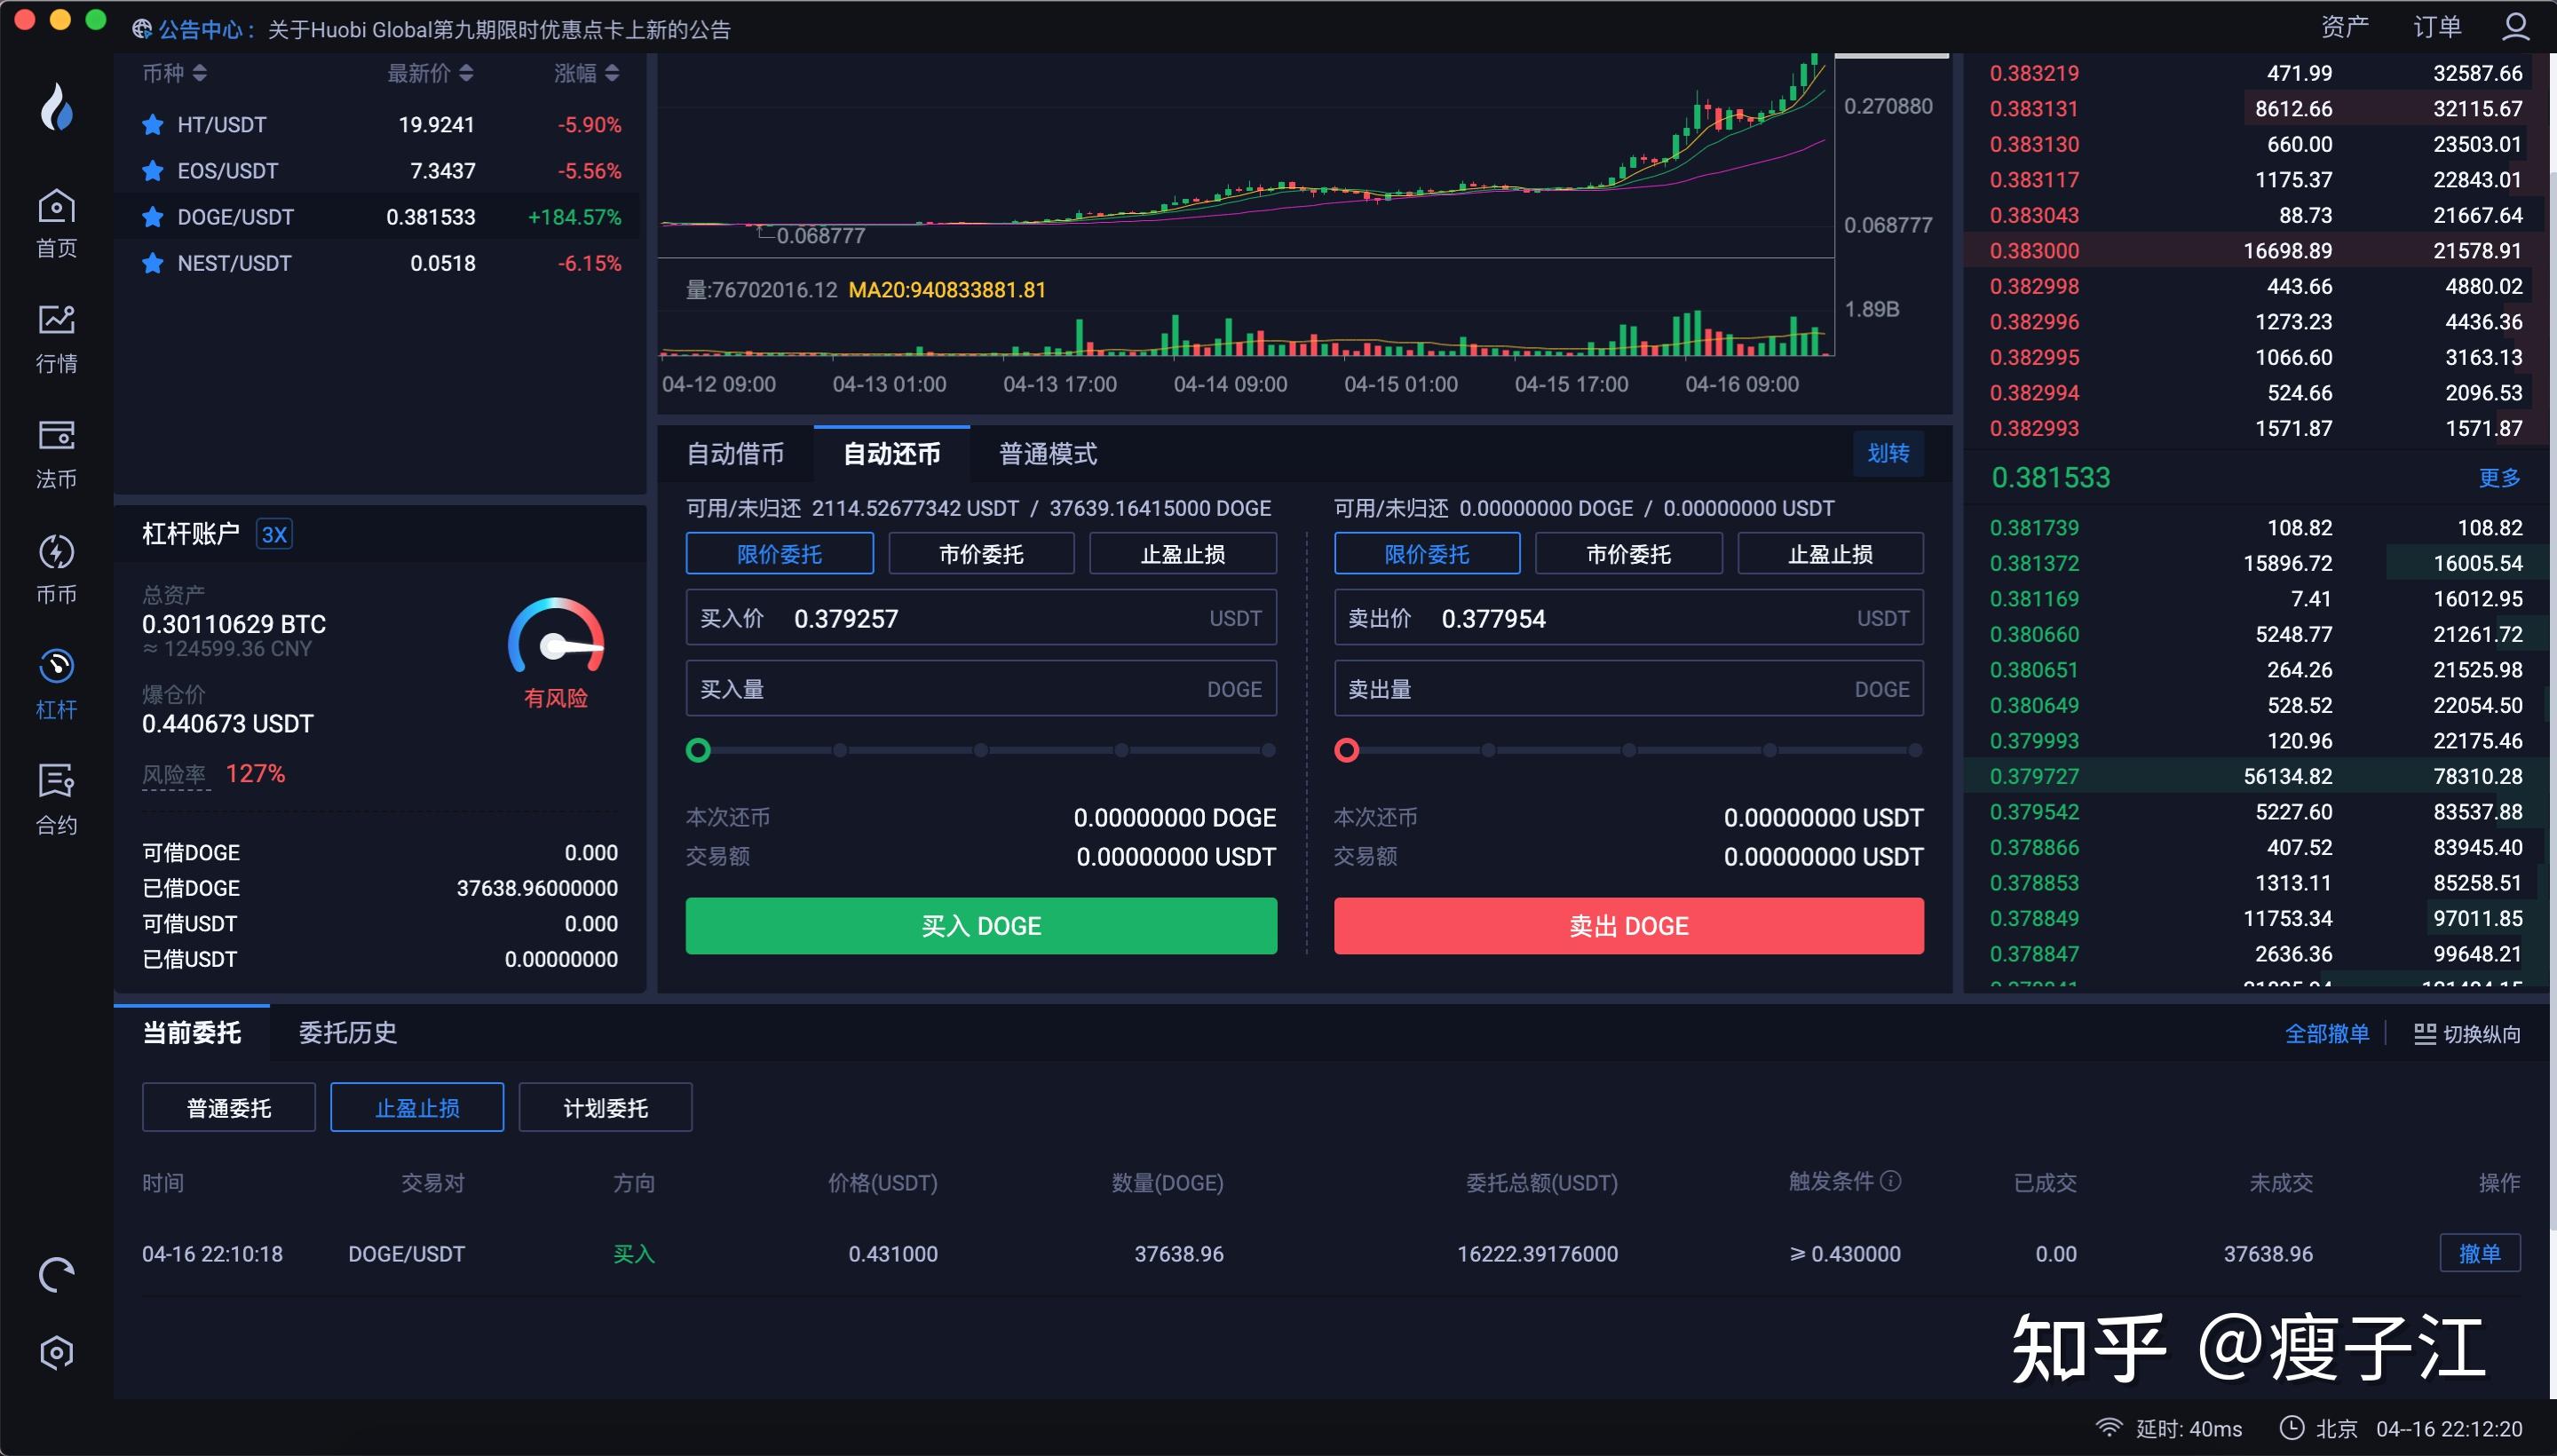This screenshot has width=2557, height=1456.
Task: Select the 法币 fiat trading icon
Action: point(56,452)
